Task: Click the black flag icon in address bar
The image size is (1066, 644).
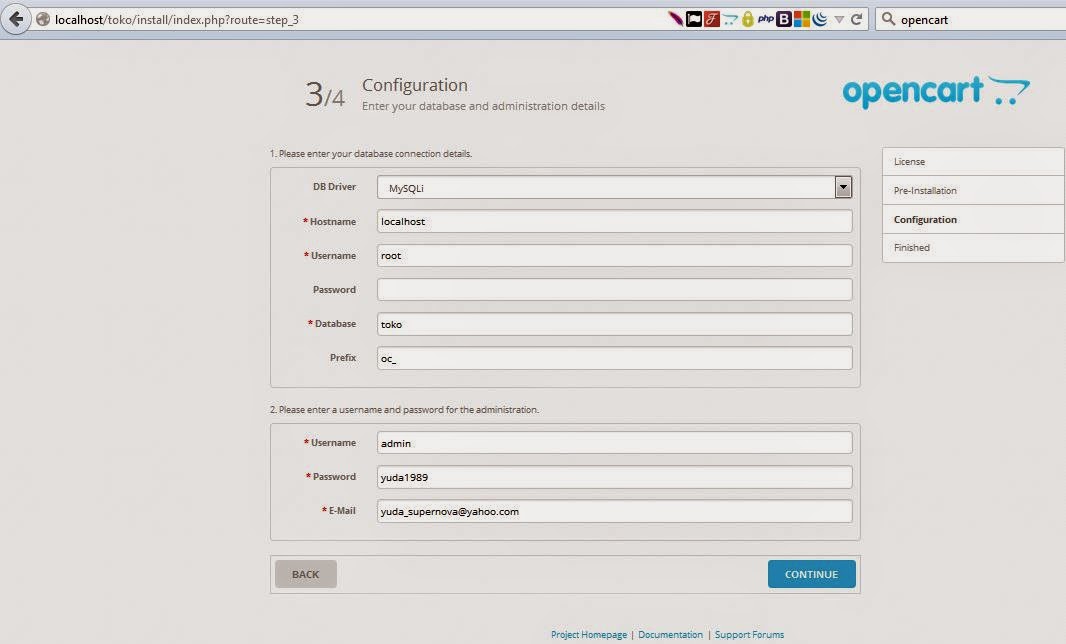Action: click(x=693, y=19)
